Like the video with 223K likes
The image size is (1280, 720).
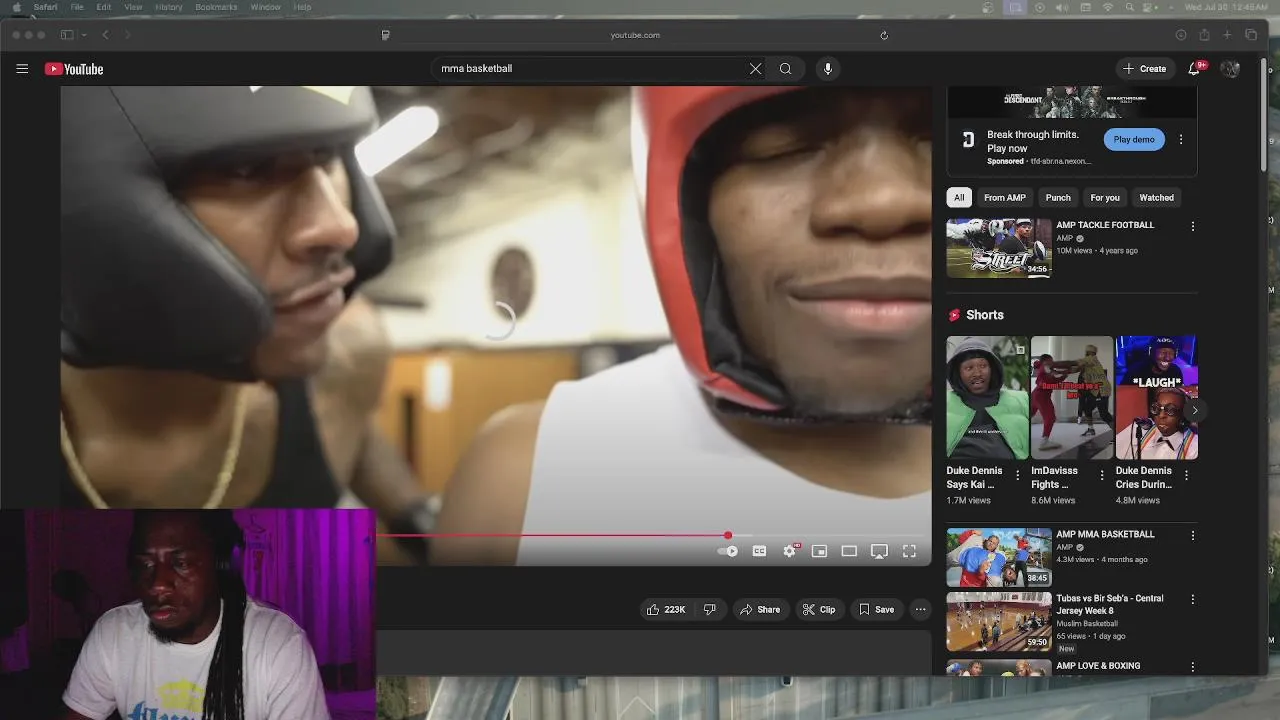tap(666, 610)
